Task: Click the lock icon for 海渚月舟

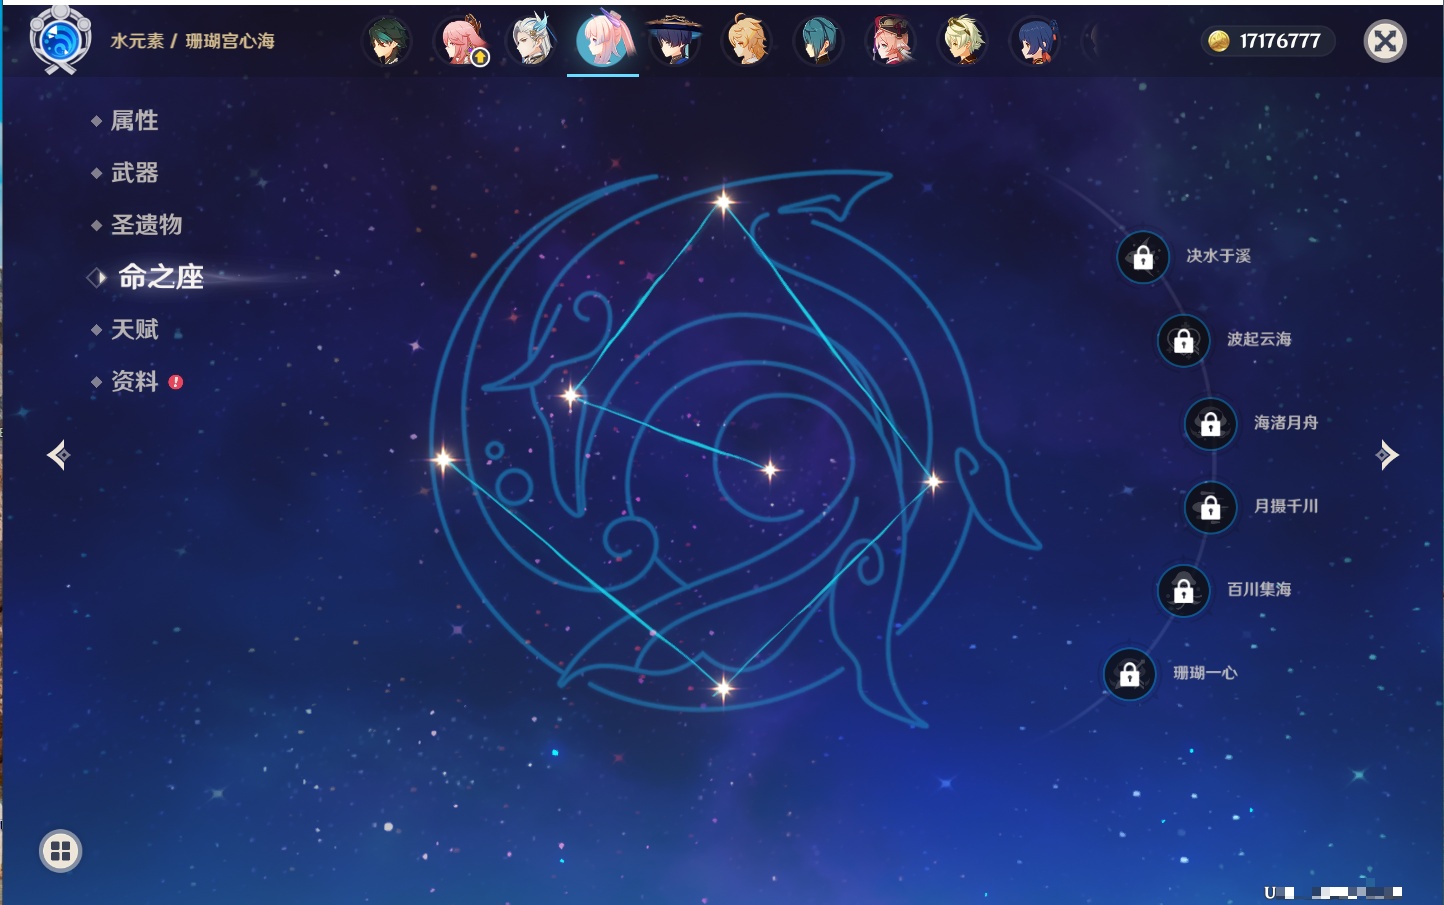Action: click(x=1210, y=424)
